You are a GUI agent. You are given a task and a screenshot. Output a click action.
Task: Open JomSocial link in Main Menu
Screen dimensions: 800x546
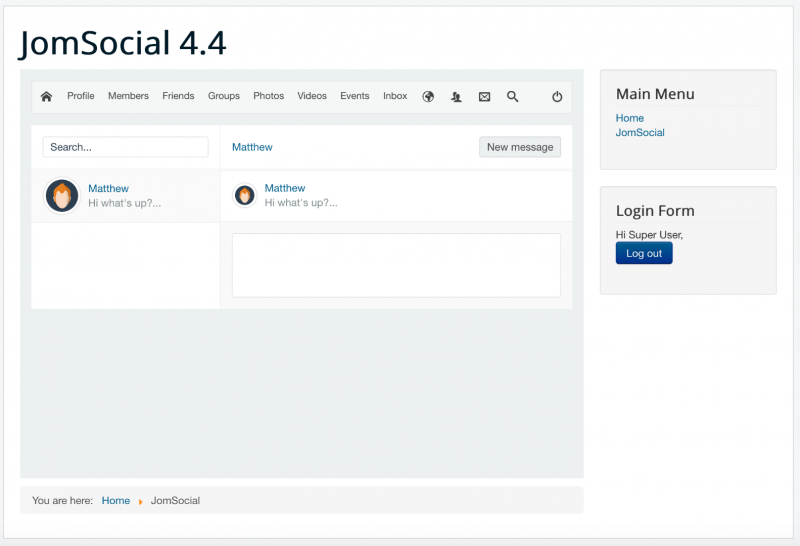[x=640, y=132]
